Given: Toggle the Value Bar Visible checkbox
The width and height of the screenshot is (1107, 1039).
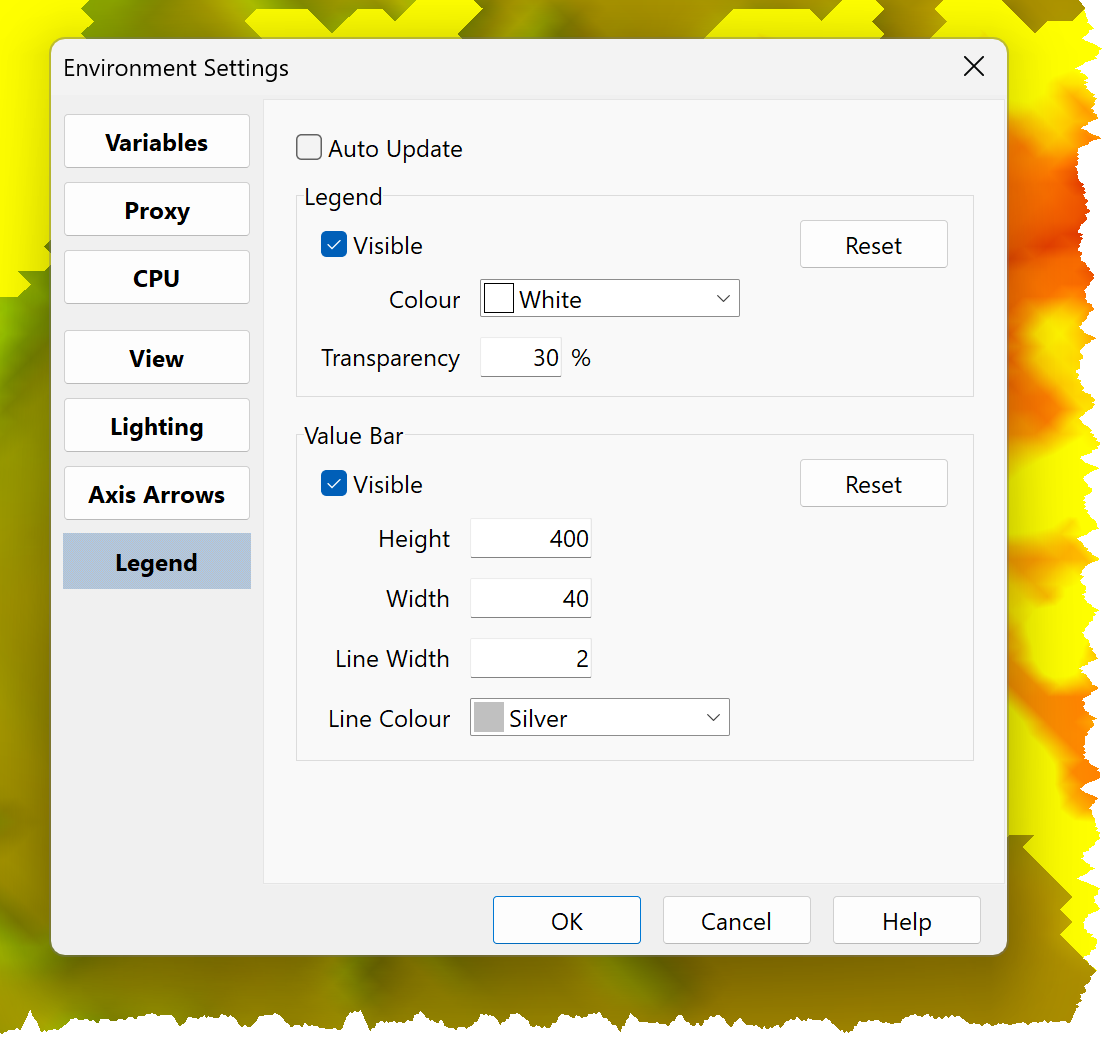Looking at the screenshot, I should pos(334,484).
